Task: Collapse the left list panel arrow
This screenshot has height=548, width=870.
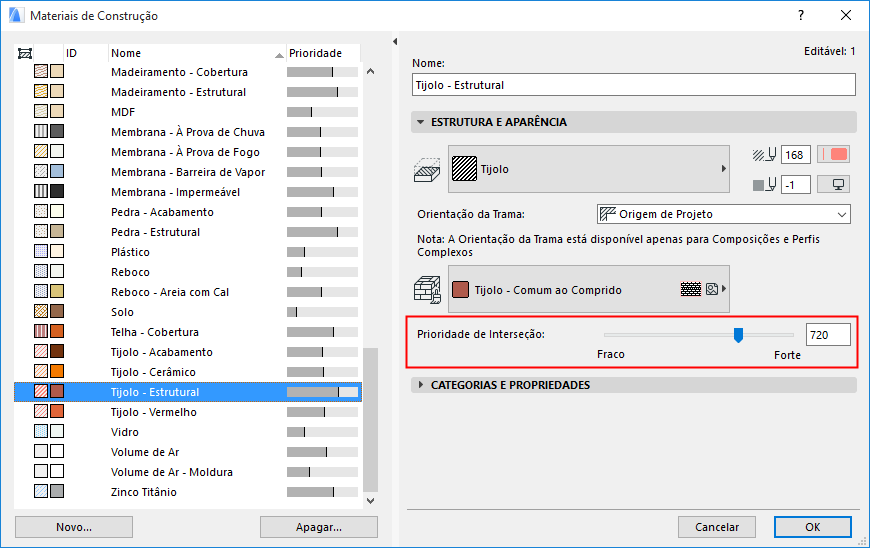Action: pos(395,42)
